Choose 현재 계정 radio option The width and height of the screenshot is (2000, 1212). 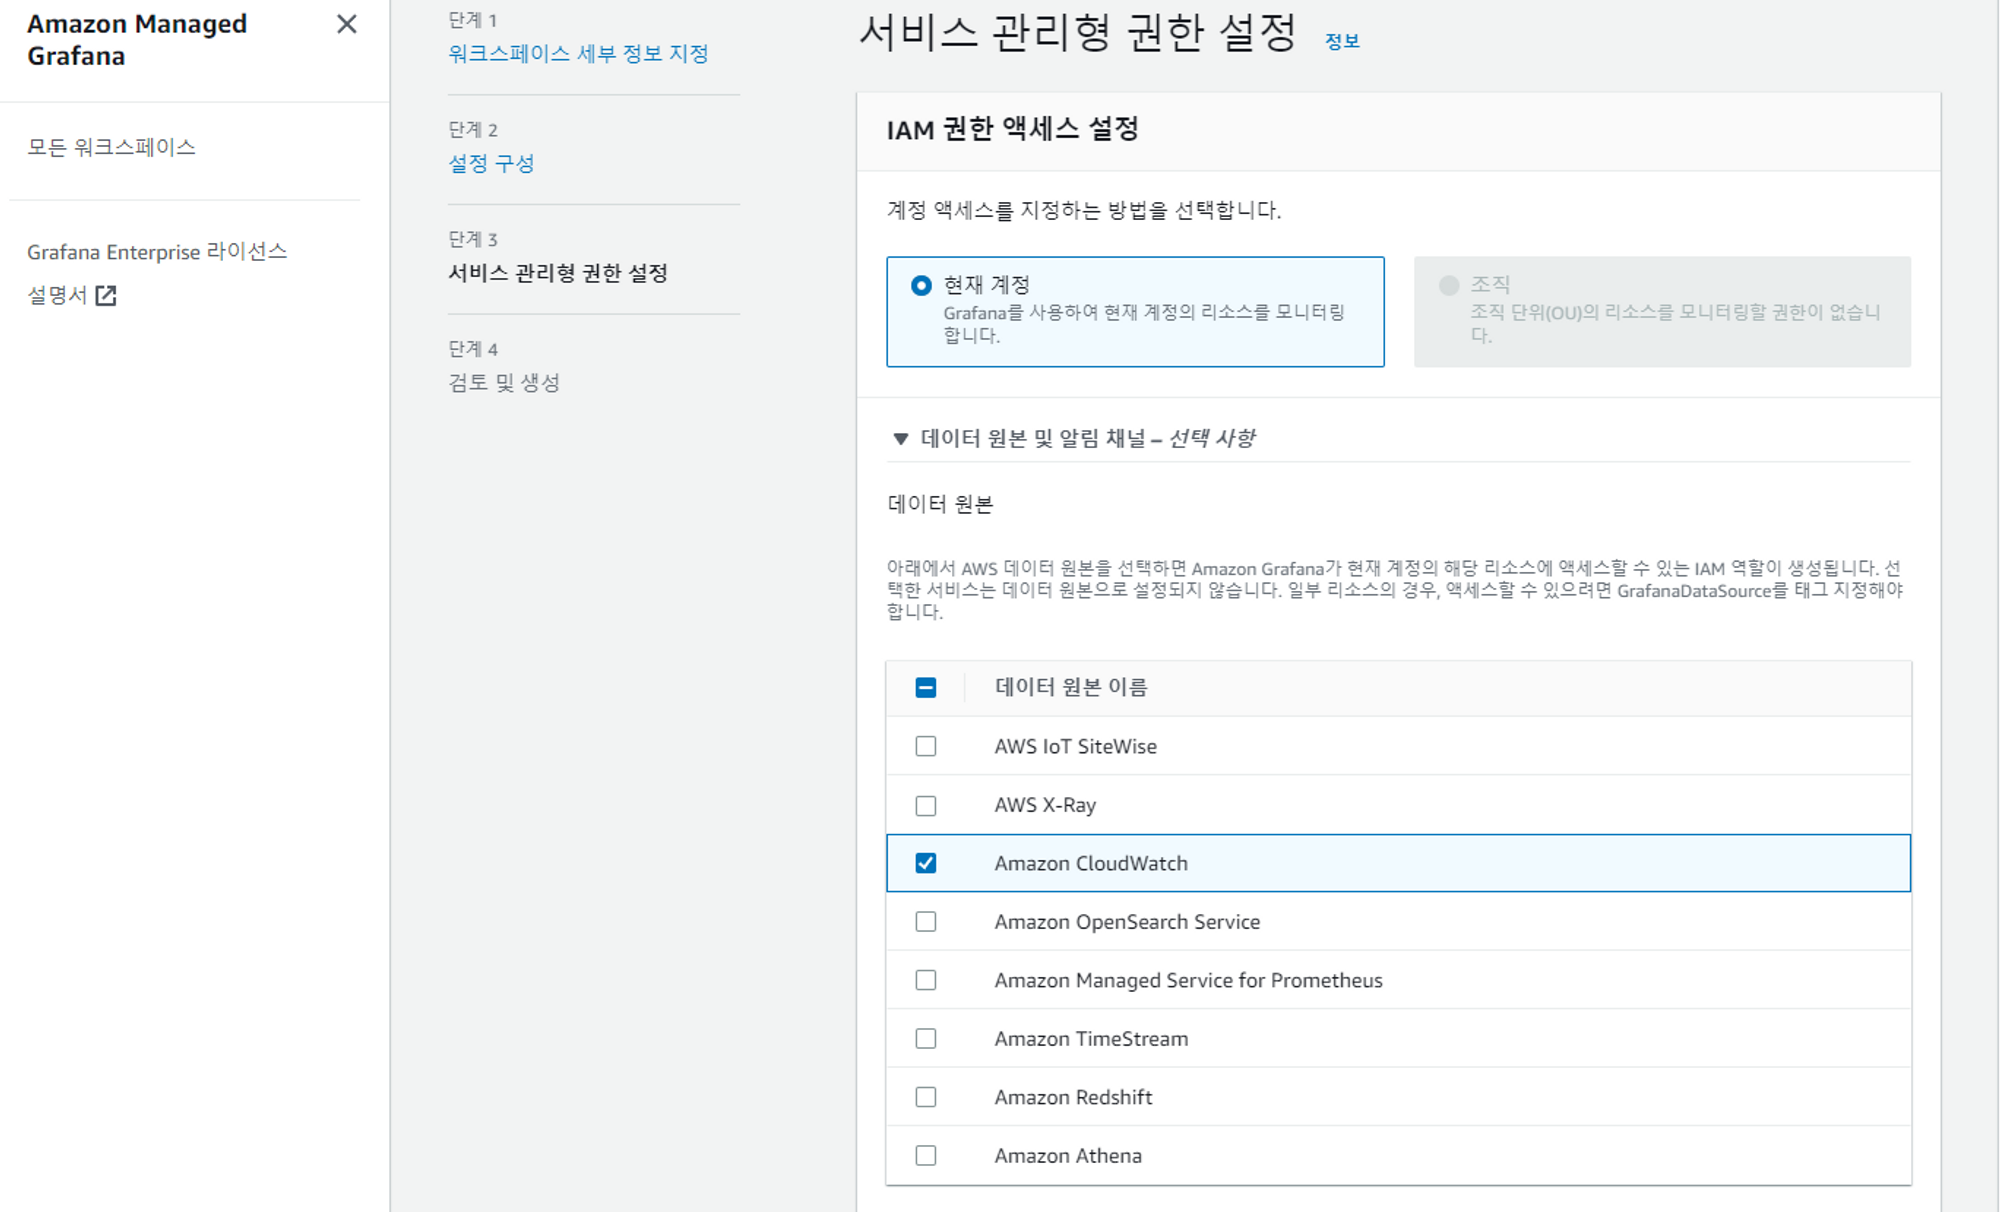coord(921,286)
